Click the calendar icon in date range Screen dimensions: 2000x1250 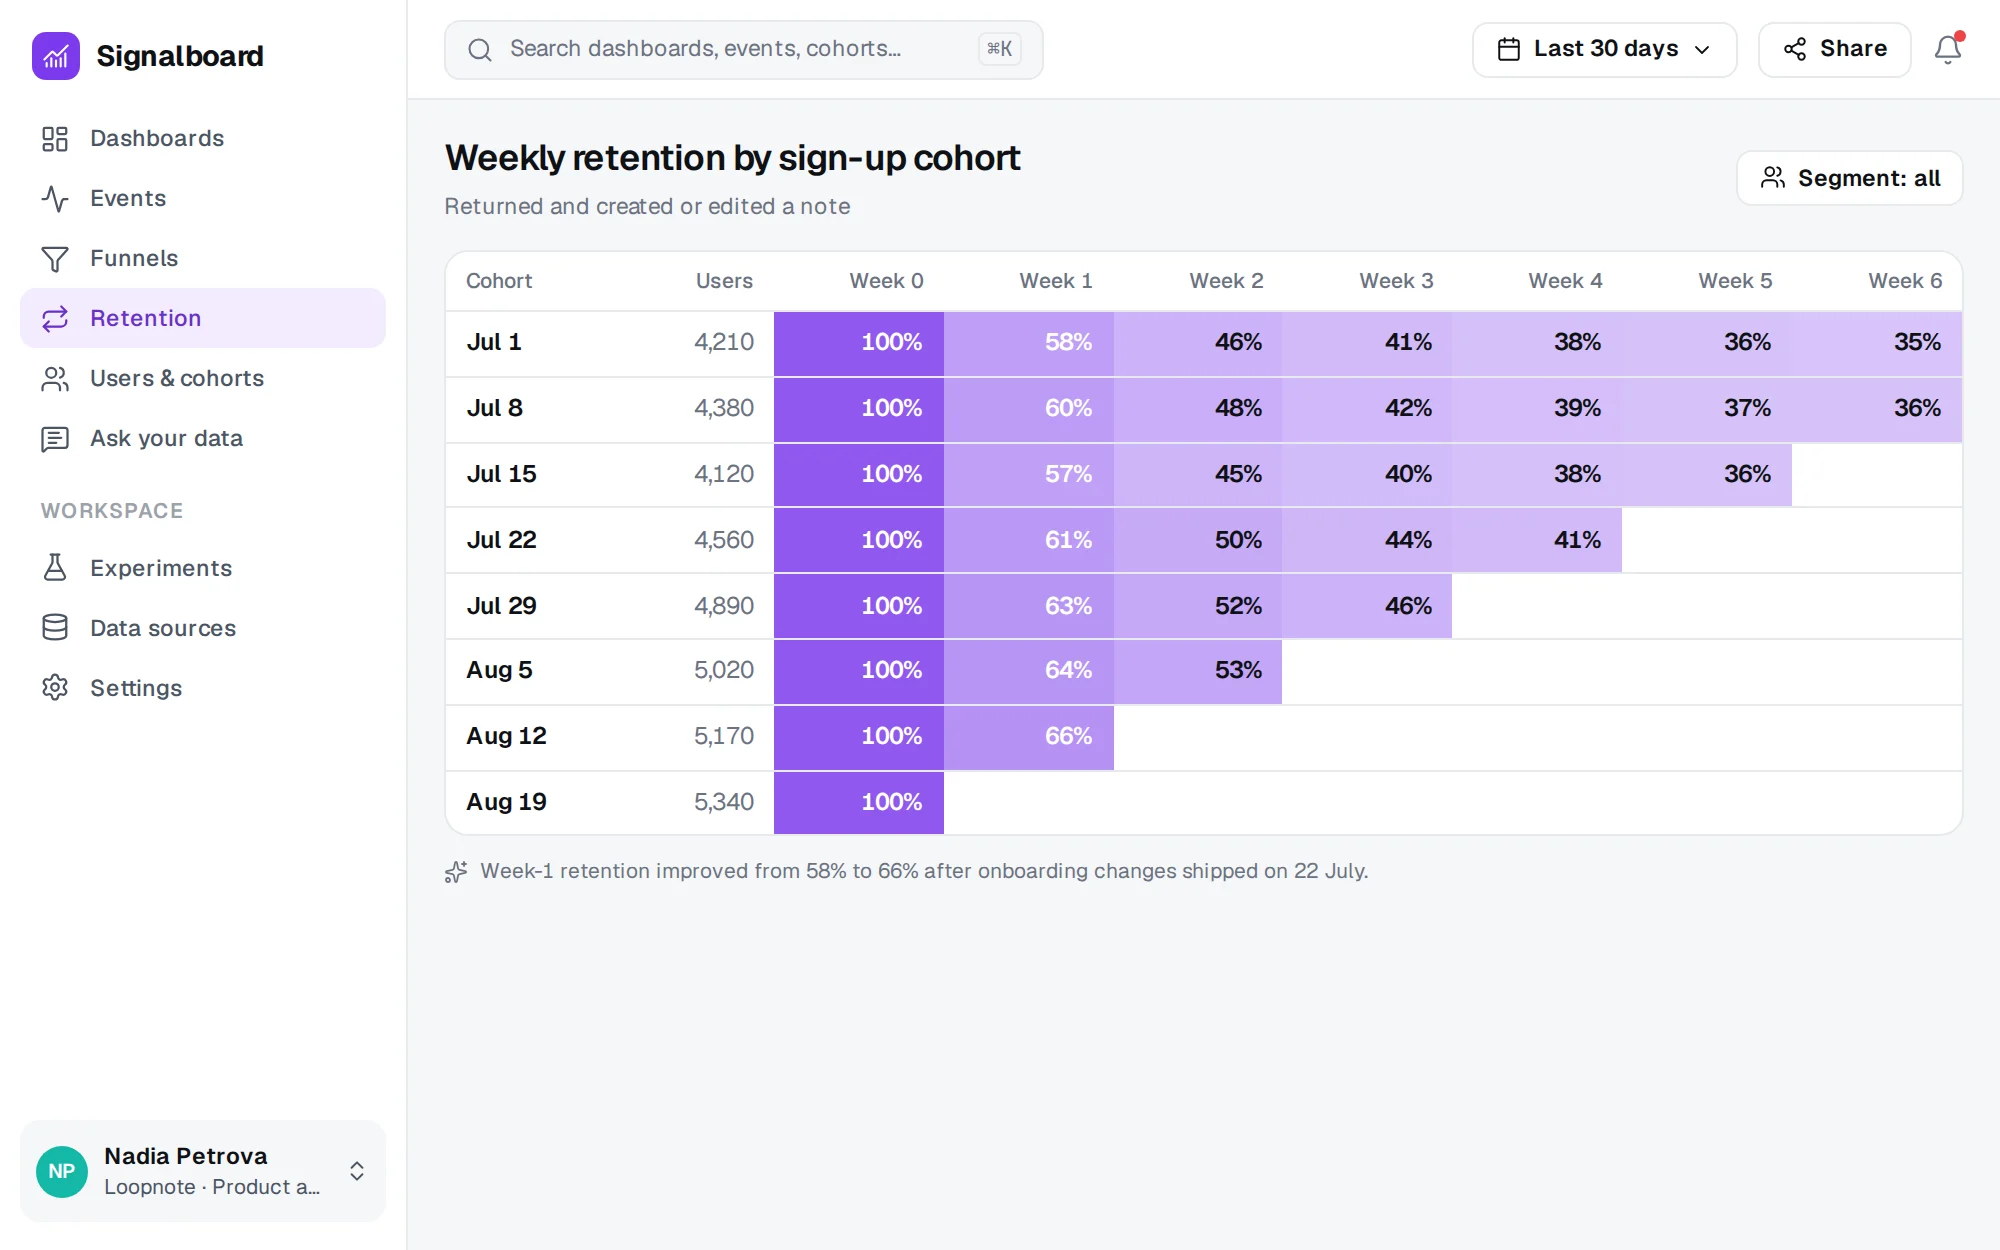point(1509,49)
